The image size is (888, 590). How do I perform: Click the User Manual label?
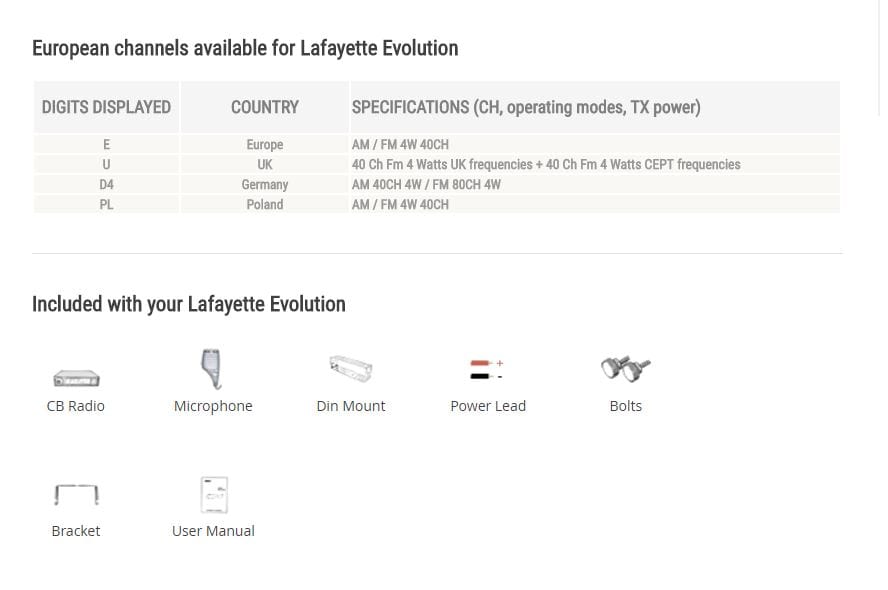tap(213, 531)
